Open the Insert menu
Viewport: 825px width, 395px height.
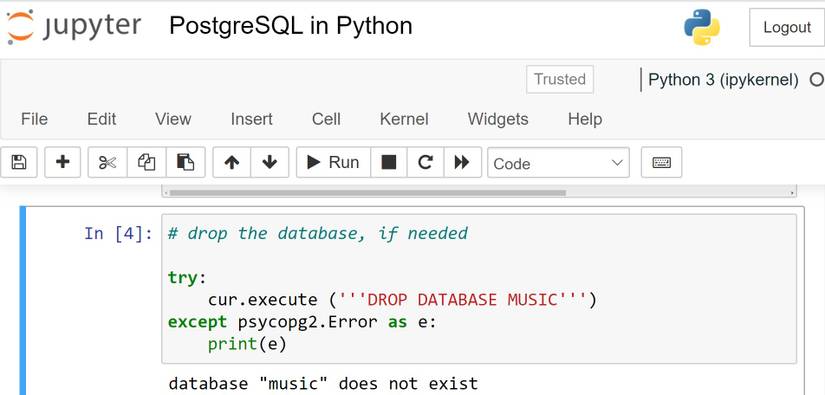point(251,119)
